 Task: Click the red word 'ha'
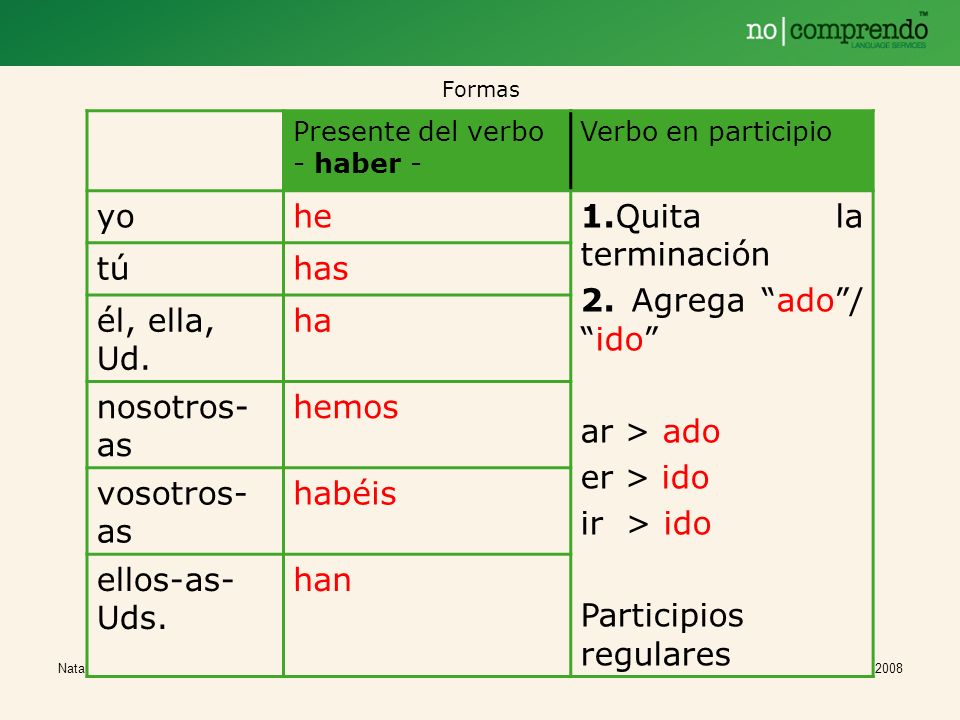pyautogui.click(x=313, y=321)
